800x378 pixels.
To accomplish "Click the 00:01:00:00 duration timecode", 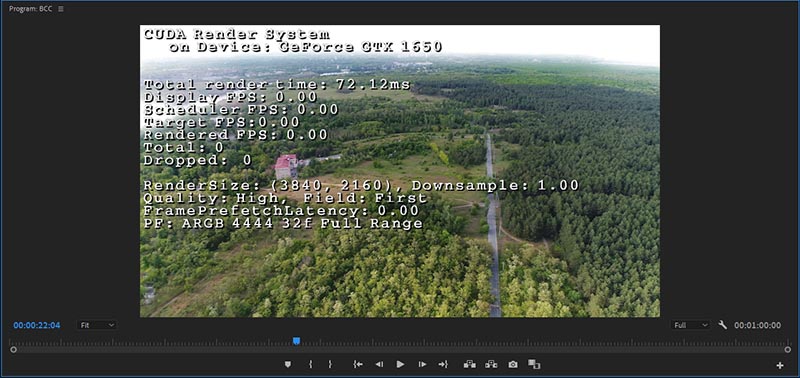I will tap(757, 325).
